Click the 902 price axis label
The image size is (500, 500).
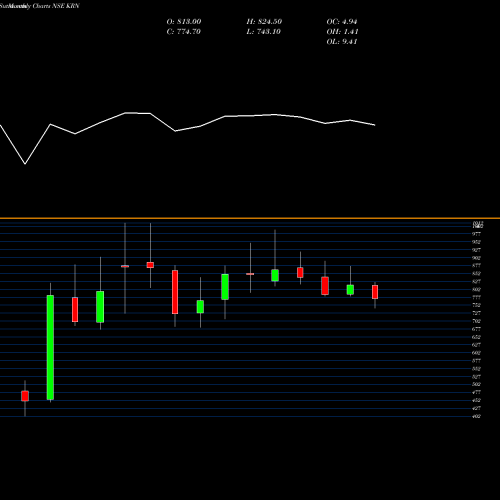476,258
